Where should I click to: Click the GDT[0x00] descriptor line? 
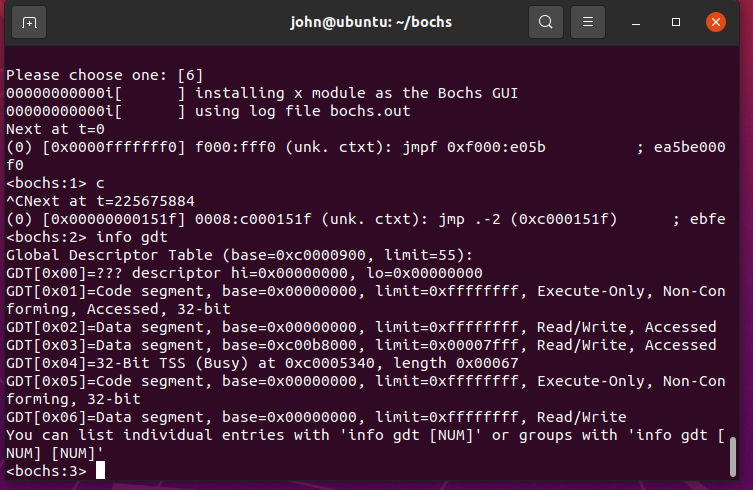(x=244, y=273)
